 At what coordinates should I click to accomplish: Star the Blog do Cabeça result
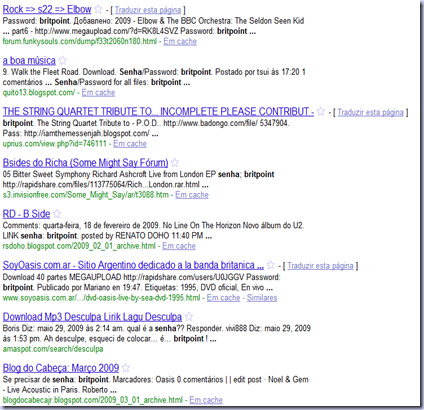pos(126,368)
